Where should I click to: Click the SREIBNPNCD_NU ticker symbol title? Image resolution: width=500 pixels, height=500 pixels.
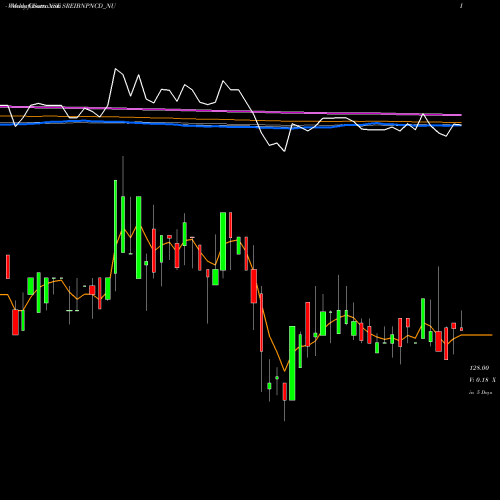pyautogui.click(x=89, y=6)
